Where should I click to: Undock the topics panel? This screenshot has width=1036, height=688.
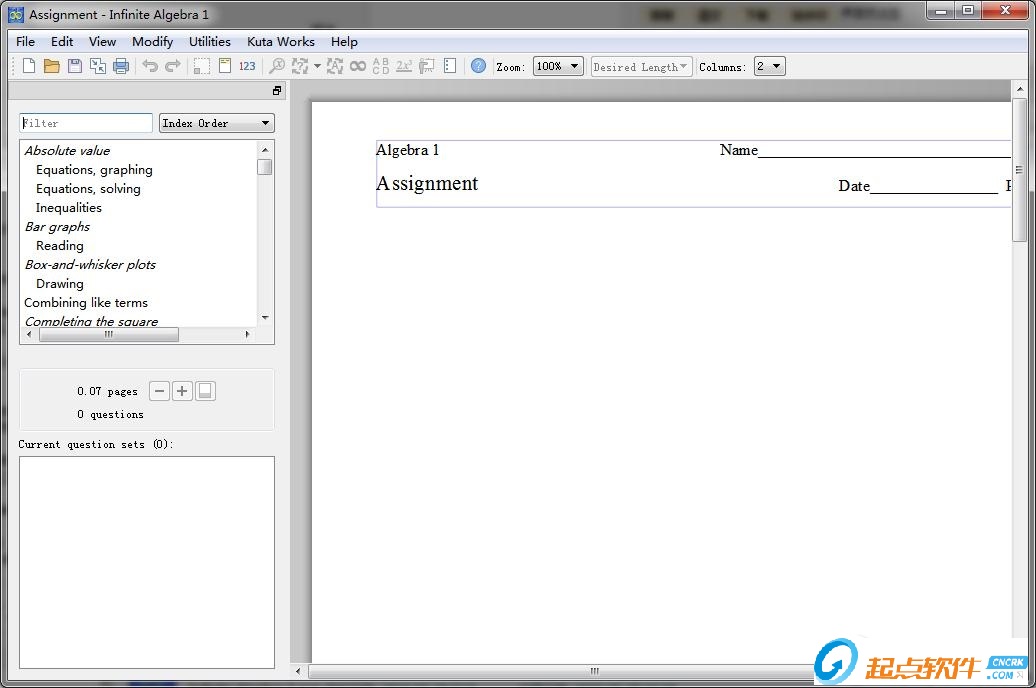click(277, 91)
